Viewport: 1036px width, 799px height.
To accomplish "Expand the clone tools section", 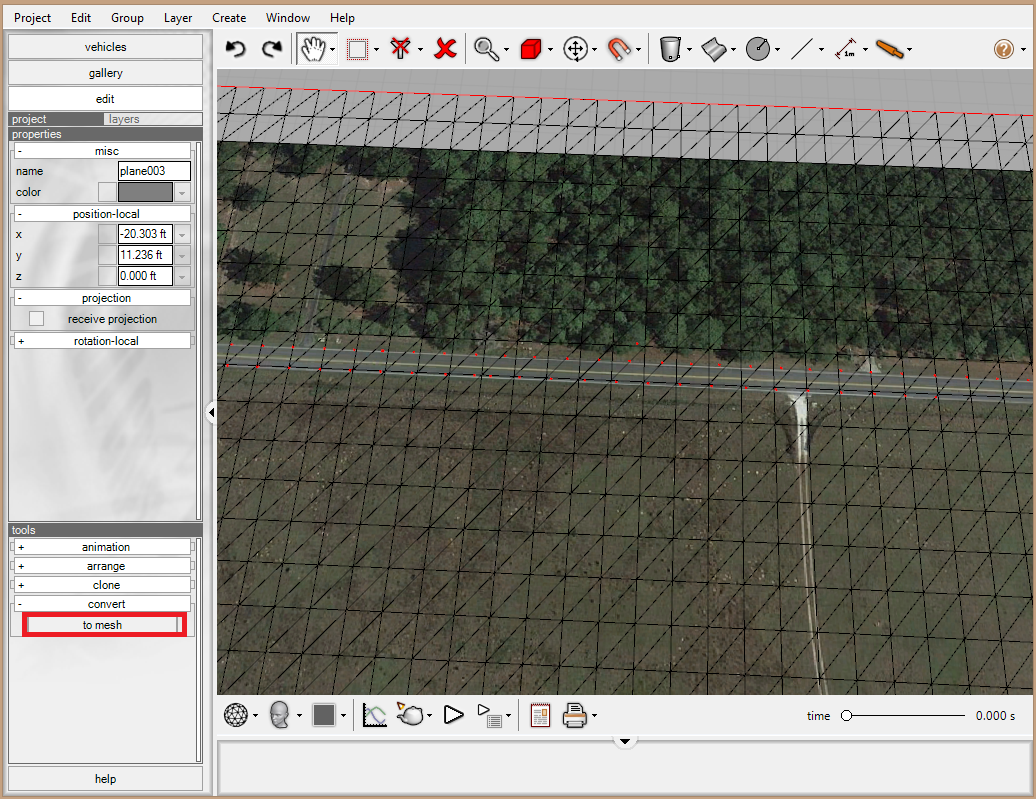I will (x=102, y=586).
